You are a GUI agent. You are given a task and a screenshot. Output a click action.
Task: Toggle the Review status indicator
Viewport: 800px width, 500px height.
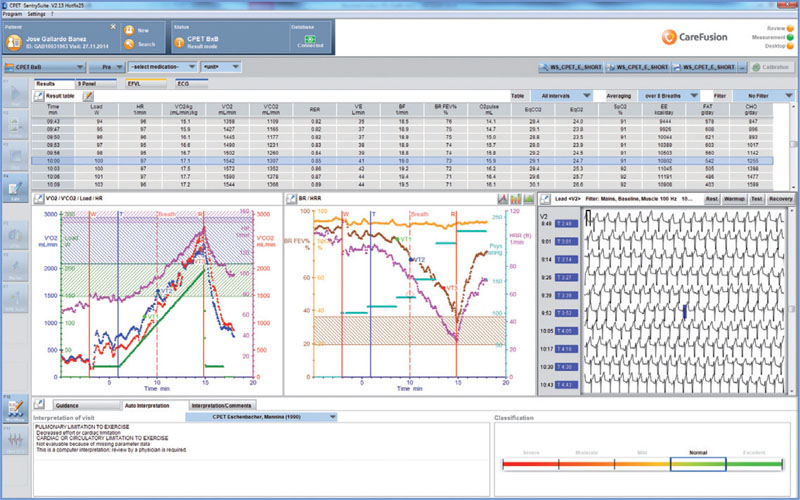pos(790,29)
